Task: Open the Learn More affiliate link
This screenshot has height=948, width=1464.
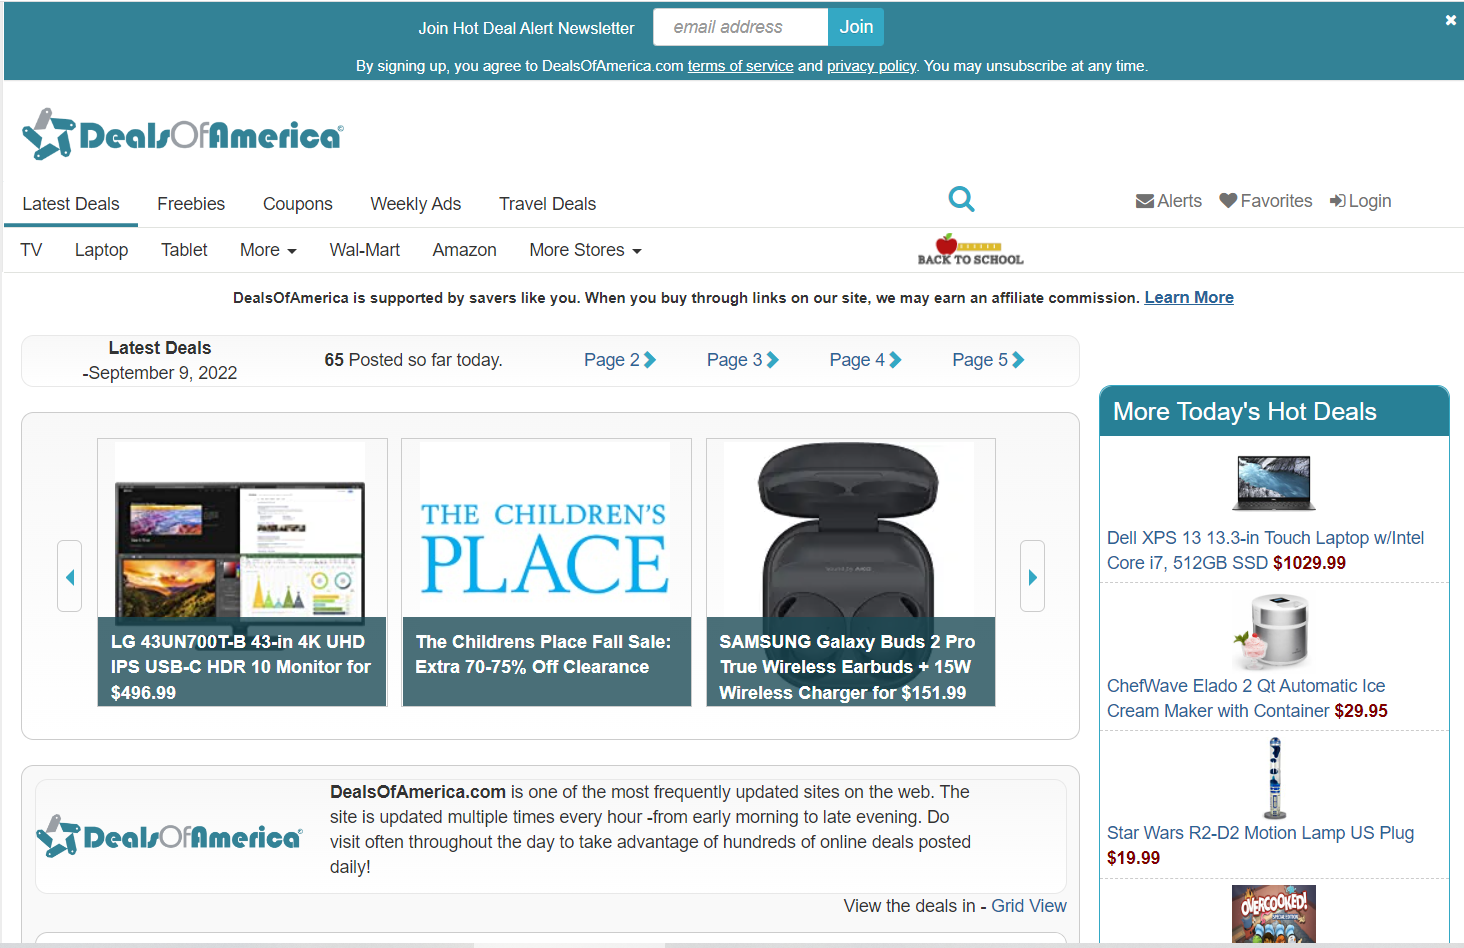Action: click(x=1189, y=298)
